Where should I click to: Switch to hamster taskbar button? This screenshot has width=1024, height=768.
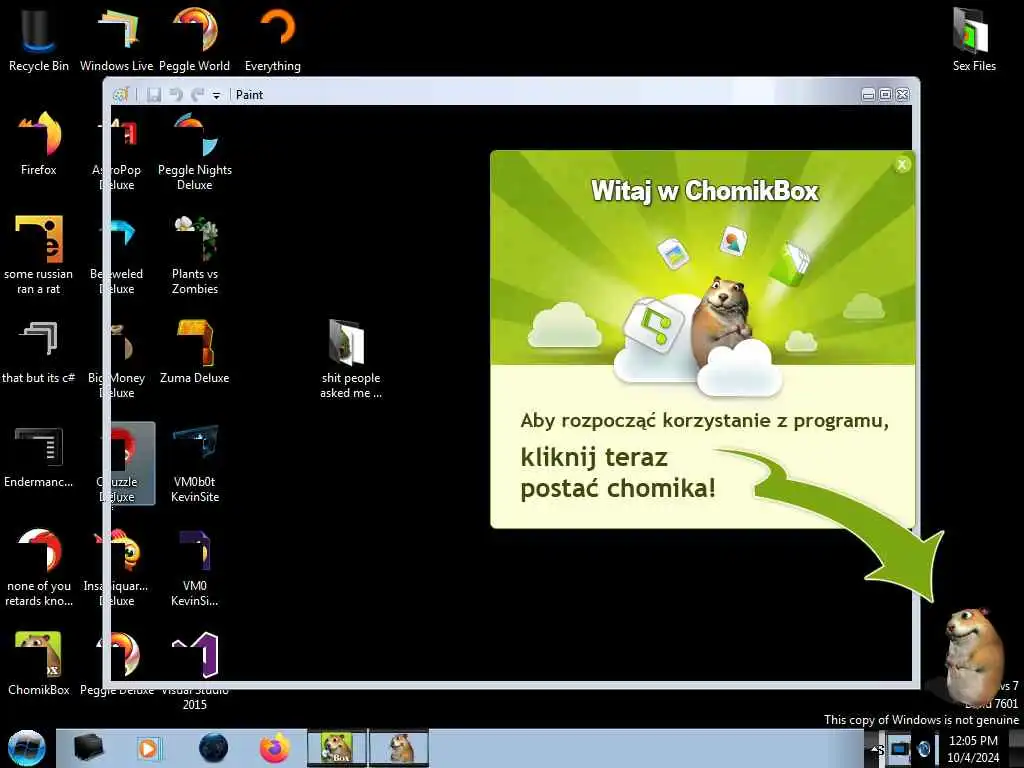[x=399, y=748]
